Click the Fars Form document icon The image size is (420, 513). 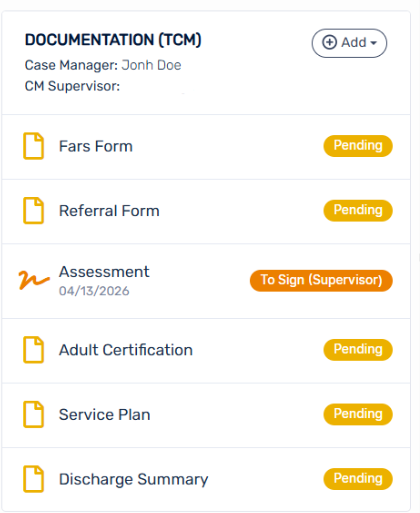(33, 146)
